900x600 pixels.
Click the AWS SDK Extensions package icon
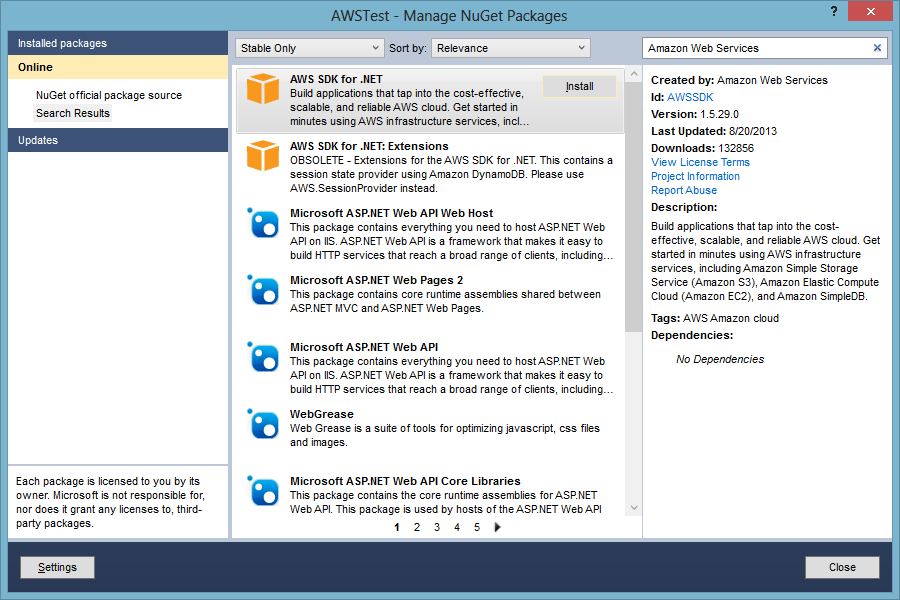coord(263,156)
